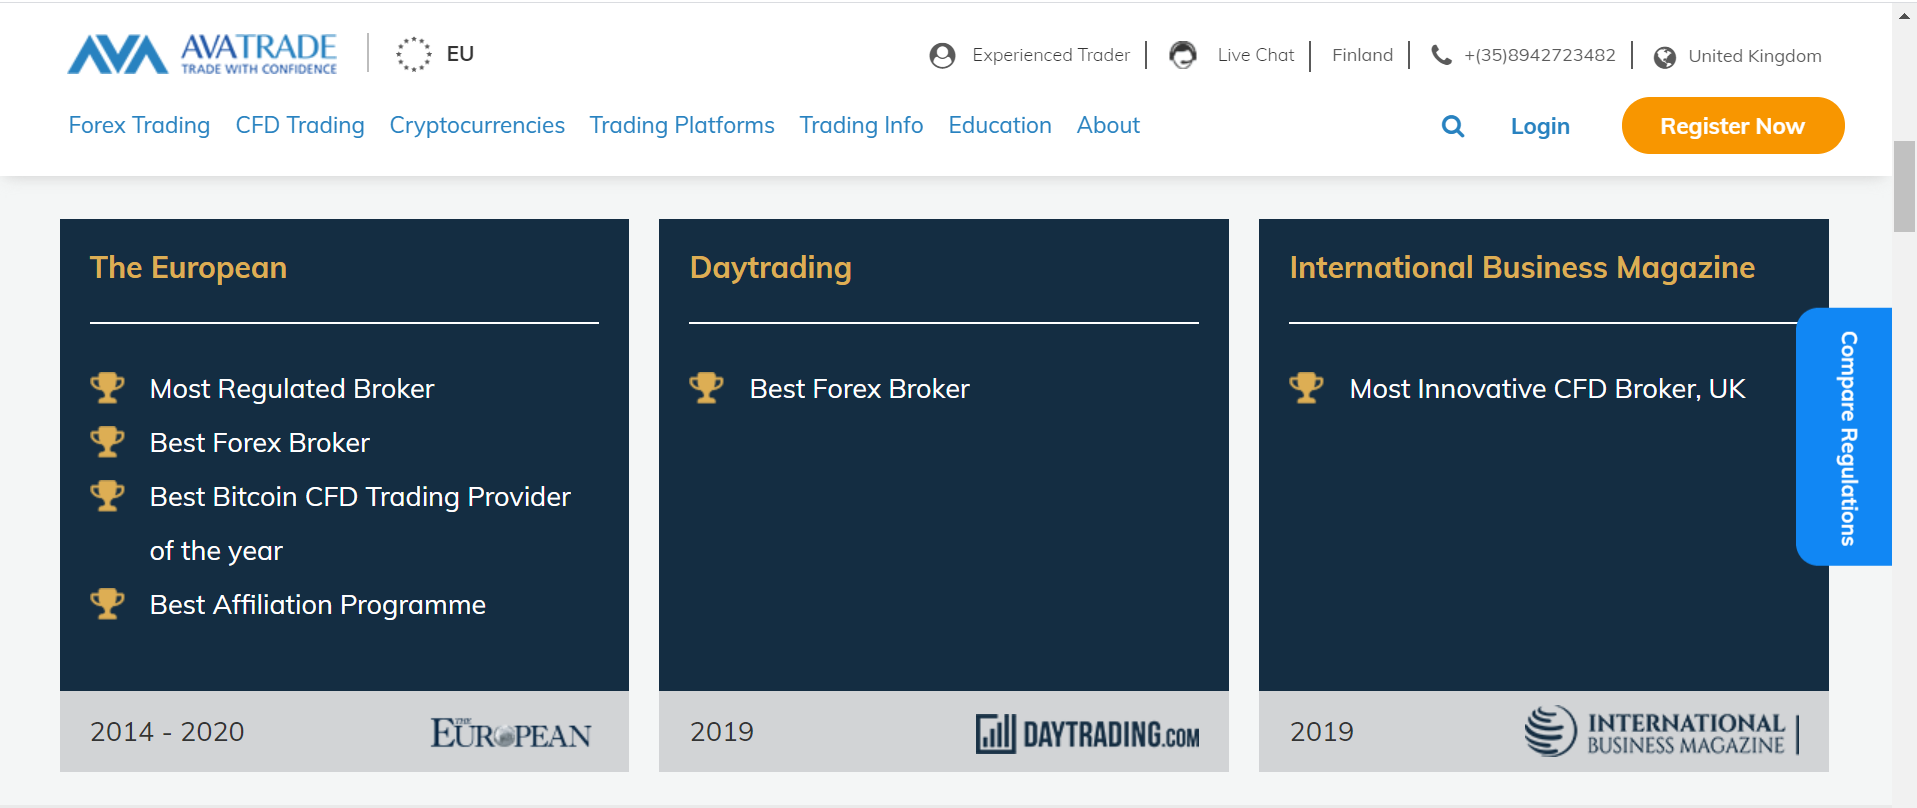Click the trophy beside Best Affiliation Programme
The image size is (1917, 808).
click(x=108, y=603)
